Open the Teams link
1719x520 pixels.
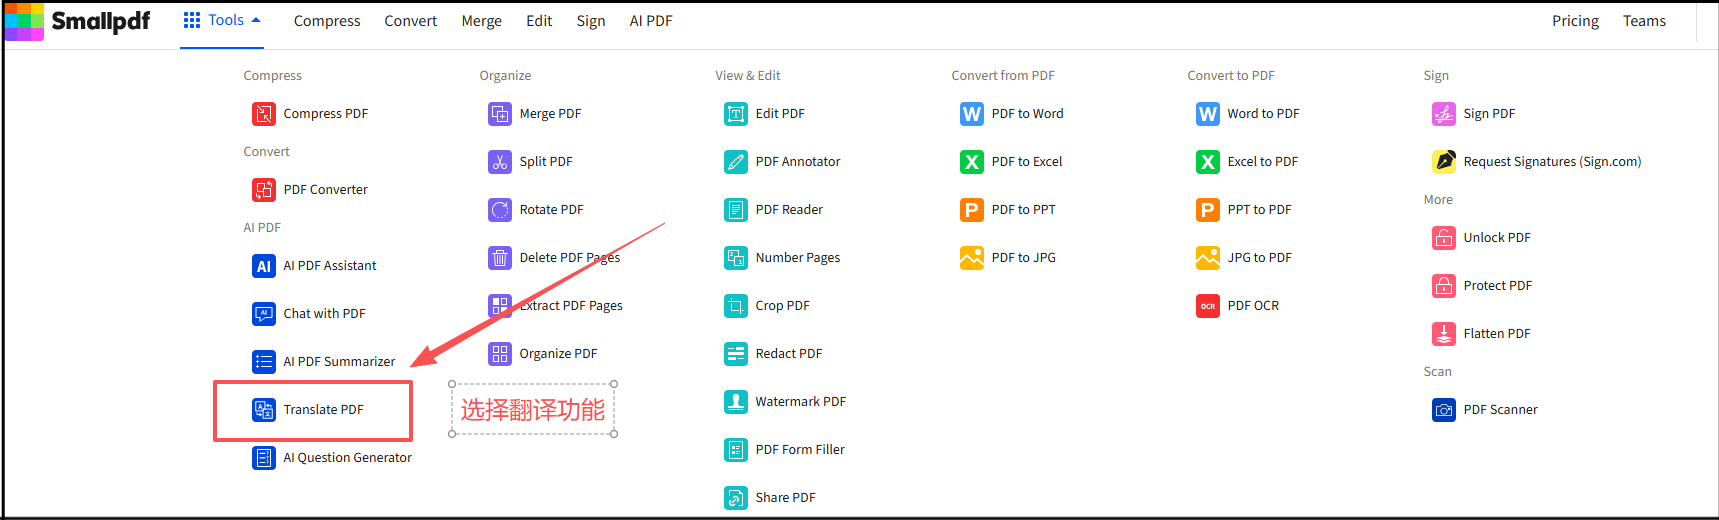click(1644, 21)
